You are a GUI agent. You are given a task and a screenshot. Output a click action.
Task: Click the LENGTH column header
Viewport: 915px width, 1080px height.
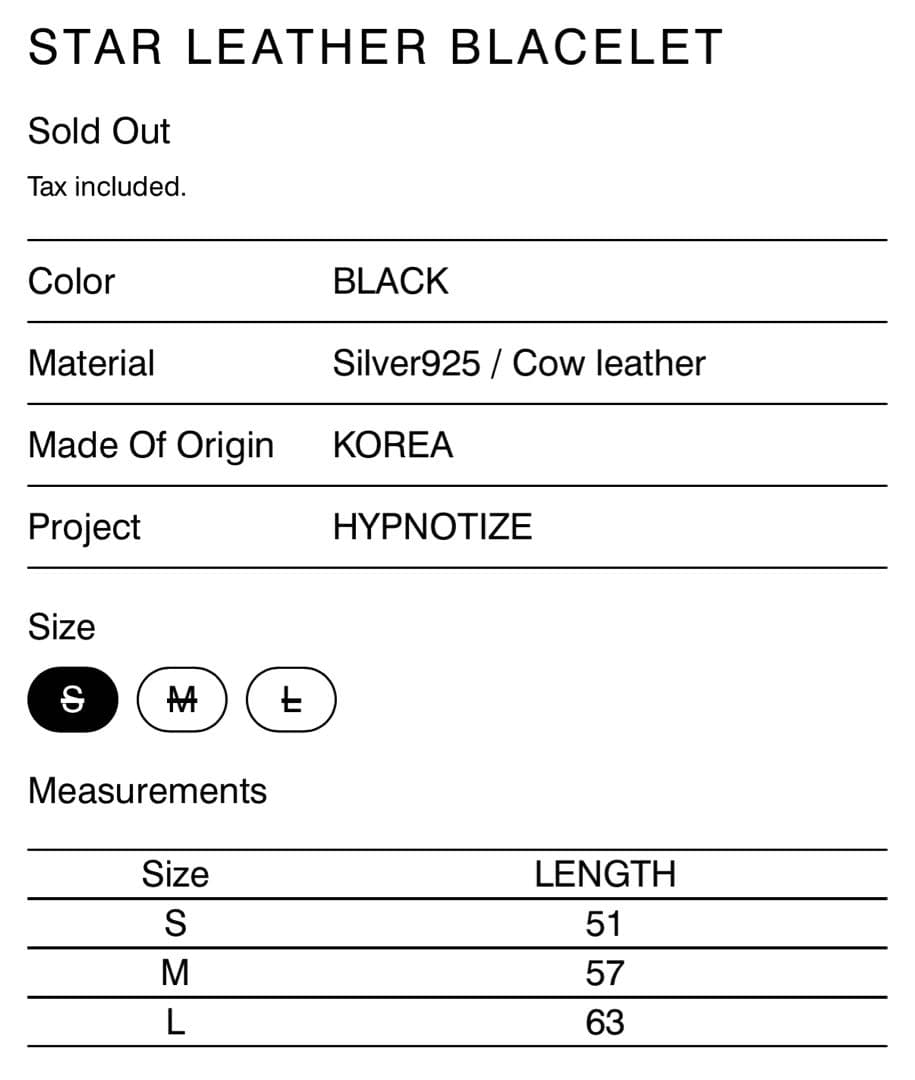point(605,874)
